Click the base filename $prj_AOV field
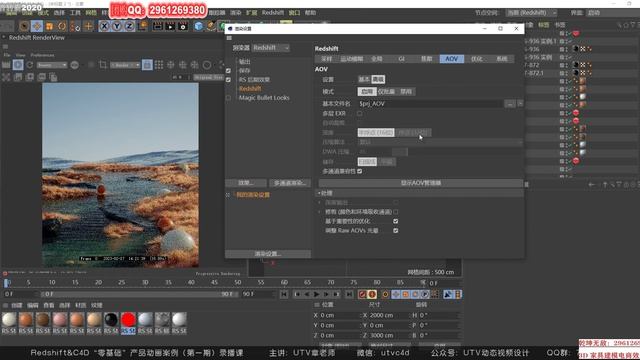The height and width of the screenshot is (360, 640). coord(430,104)
